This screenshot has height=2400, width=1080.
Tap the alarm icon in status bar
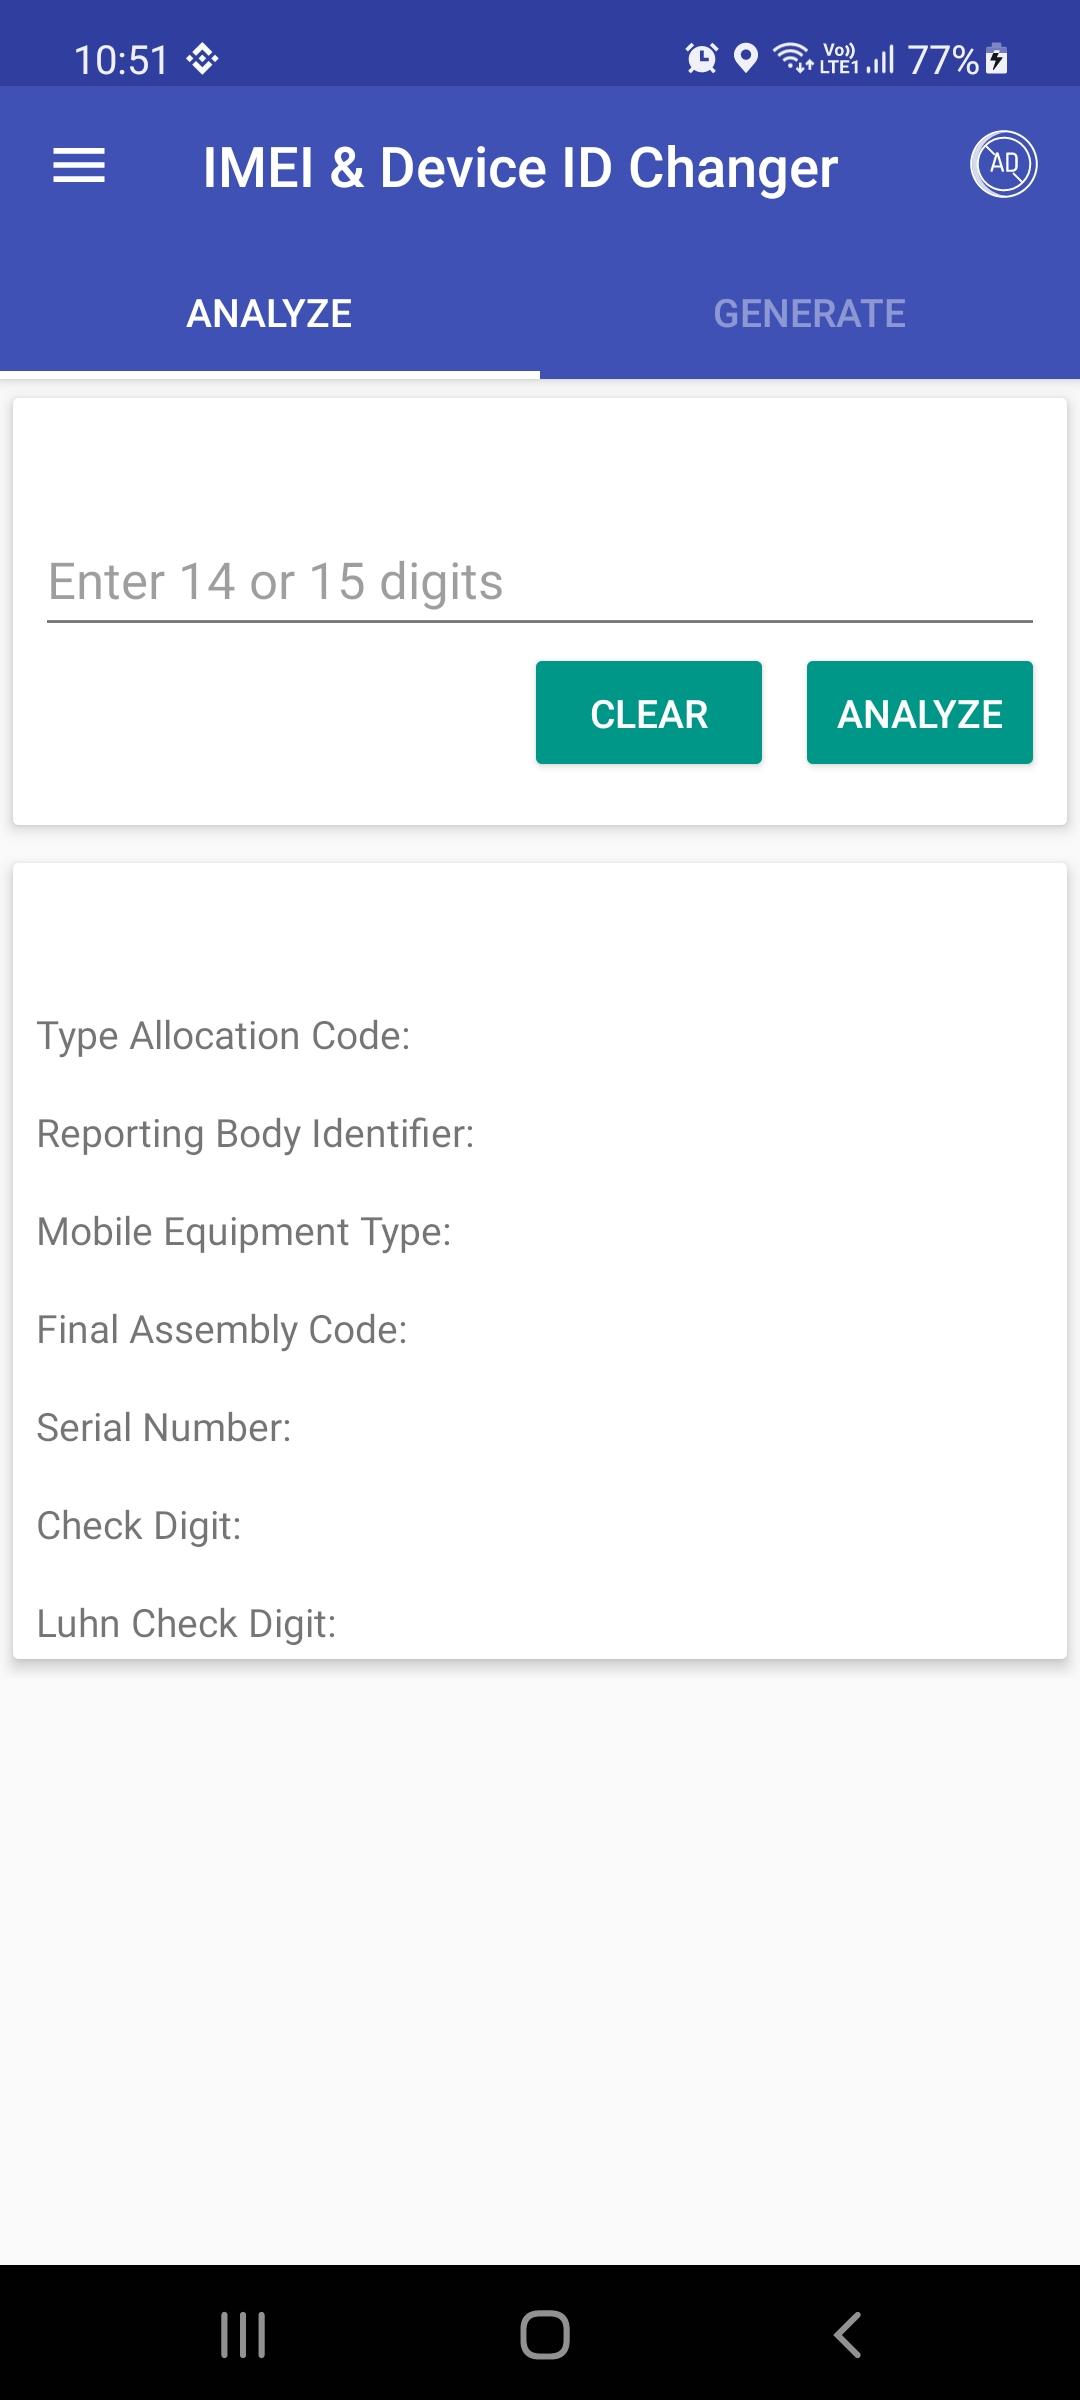click(701, 59)
